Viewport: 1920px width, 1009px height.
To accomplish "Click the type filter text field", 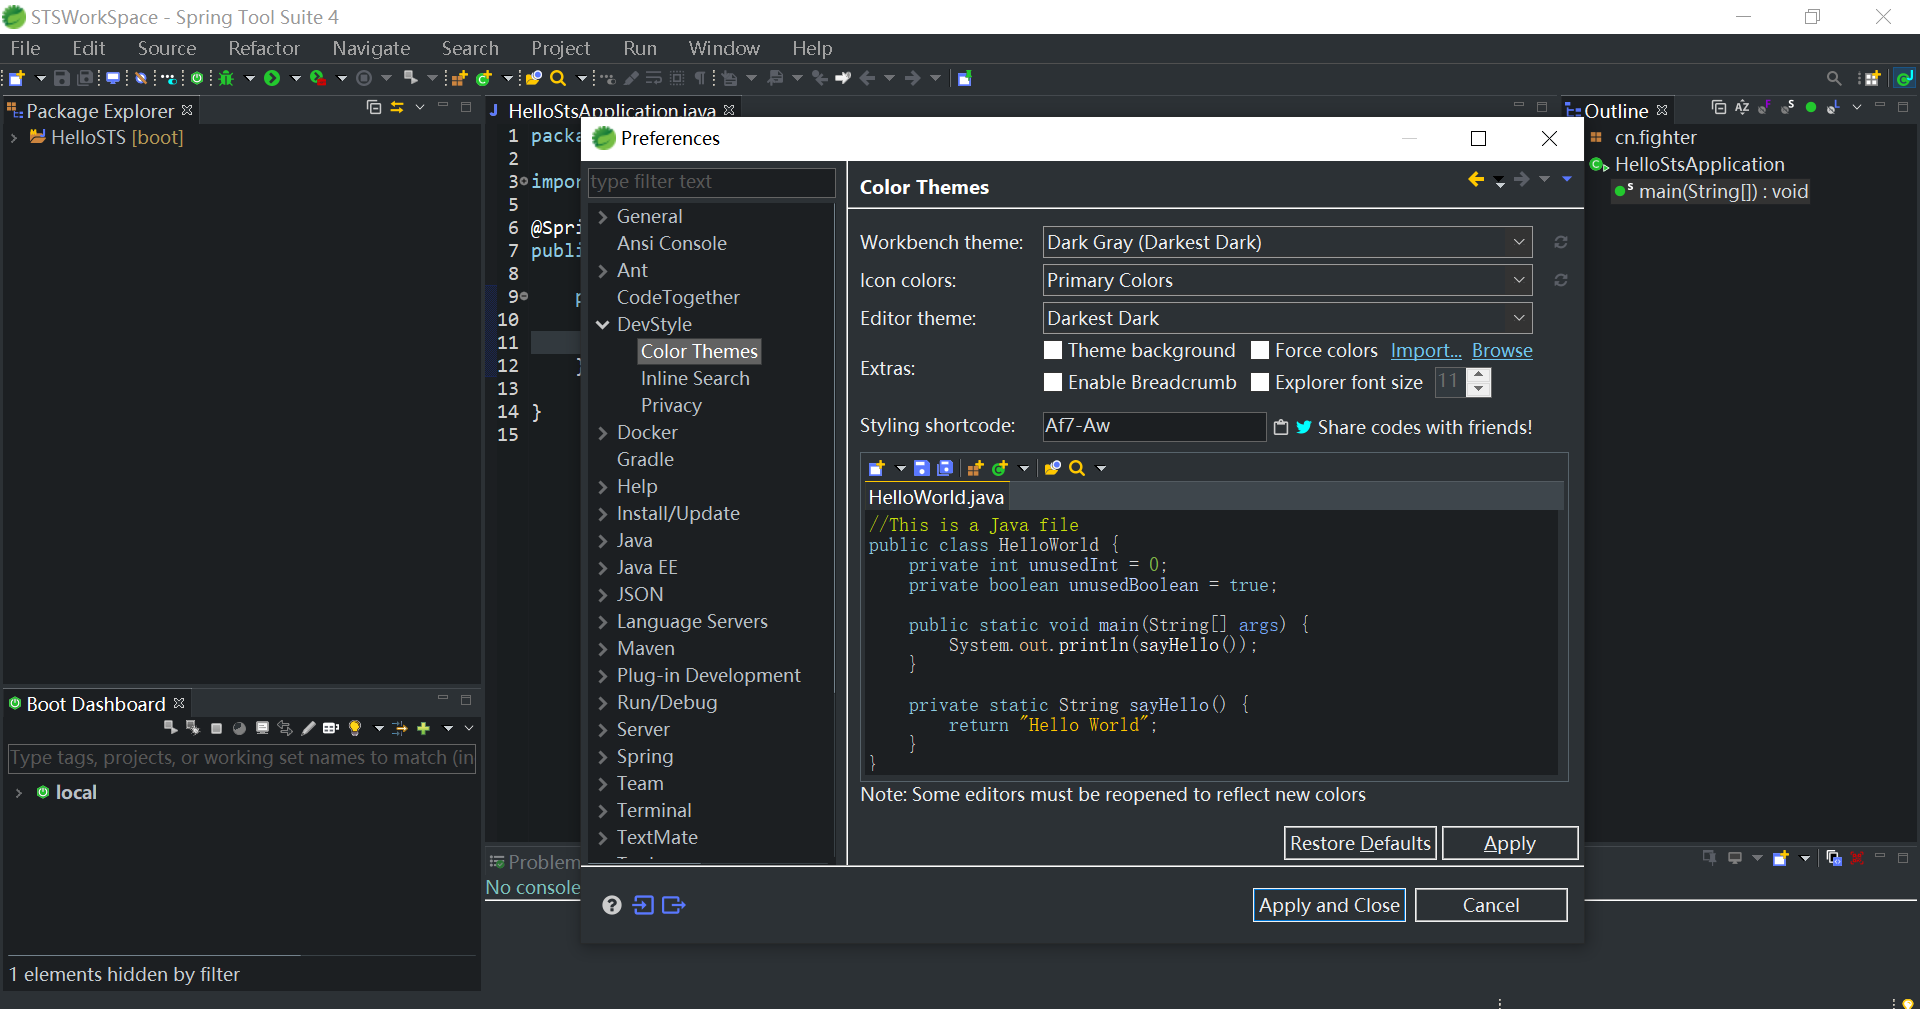I will point(710,181).
